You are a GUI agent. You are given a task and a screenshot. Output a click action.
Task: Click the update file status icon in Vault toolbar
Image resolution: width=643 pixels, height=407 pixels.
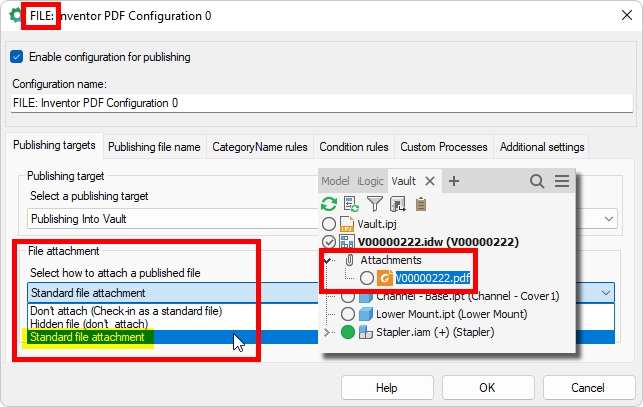pos(351,204)
